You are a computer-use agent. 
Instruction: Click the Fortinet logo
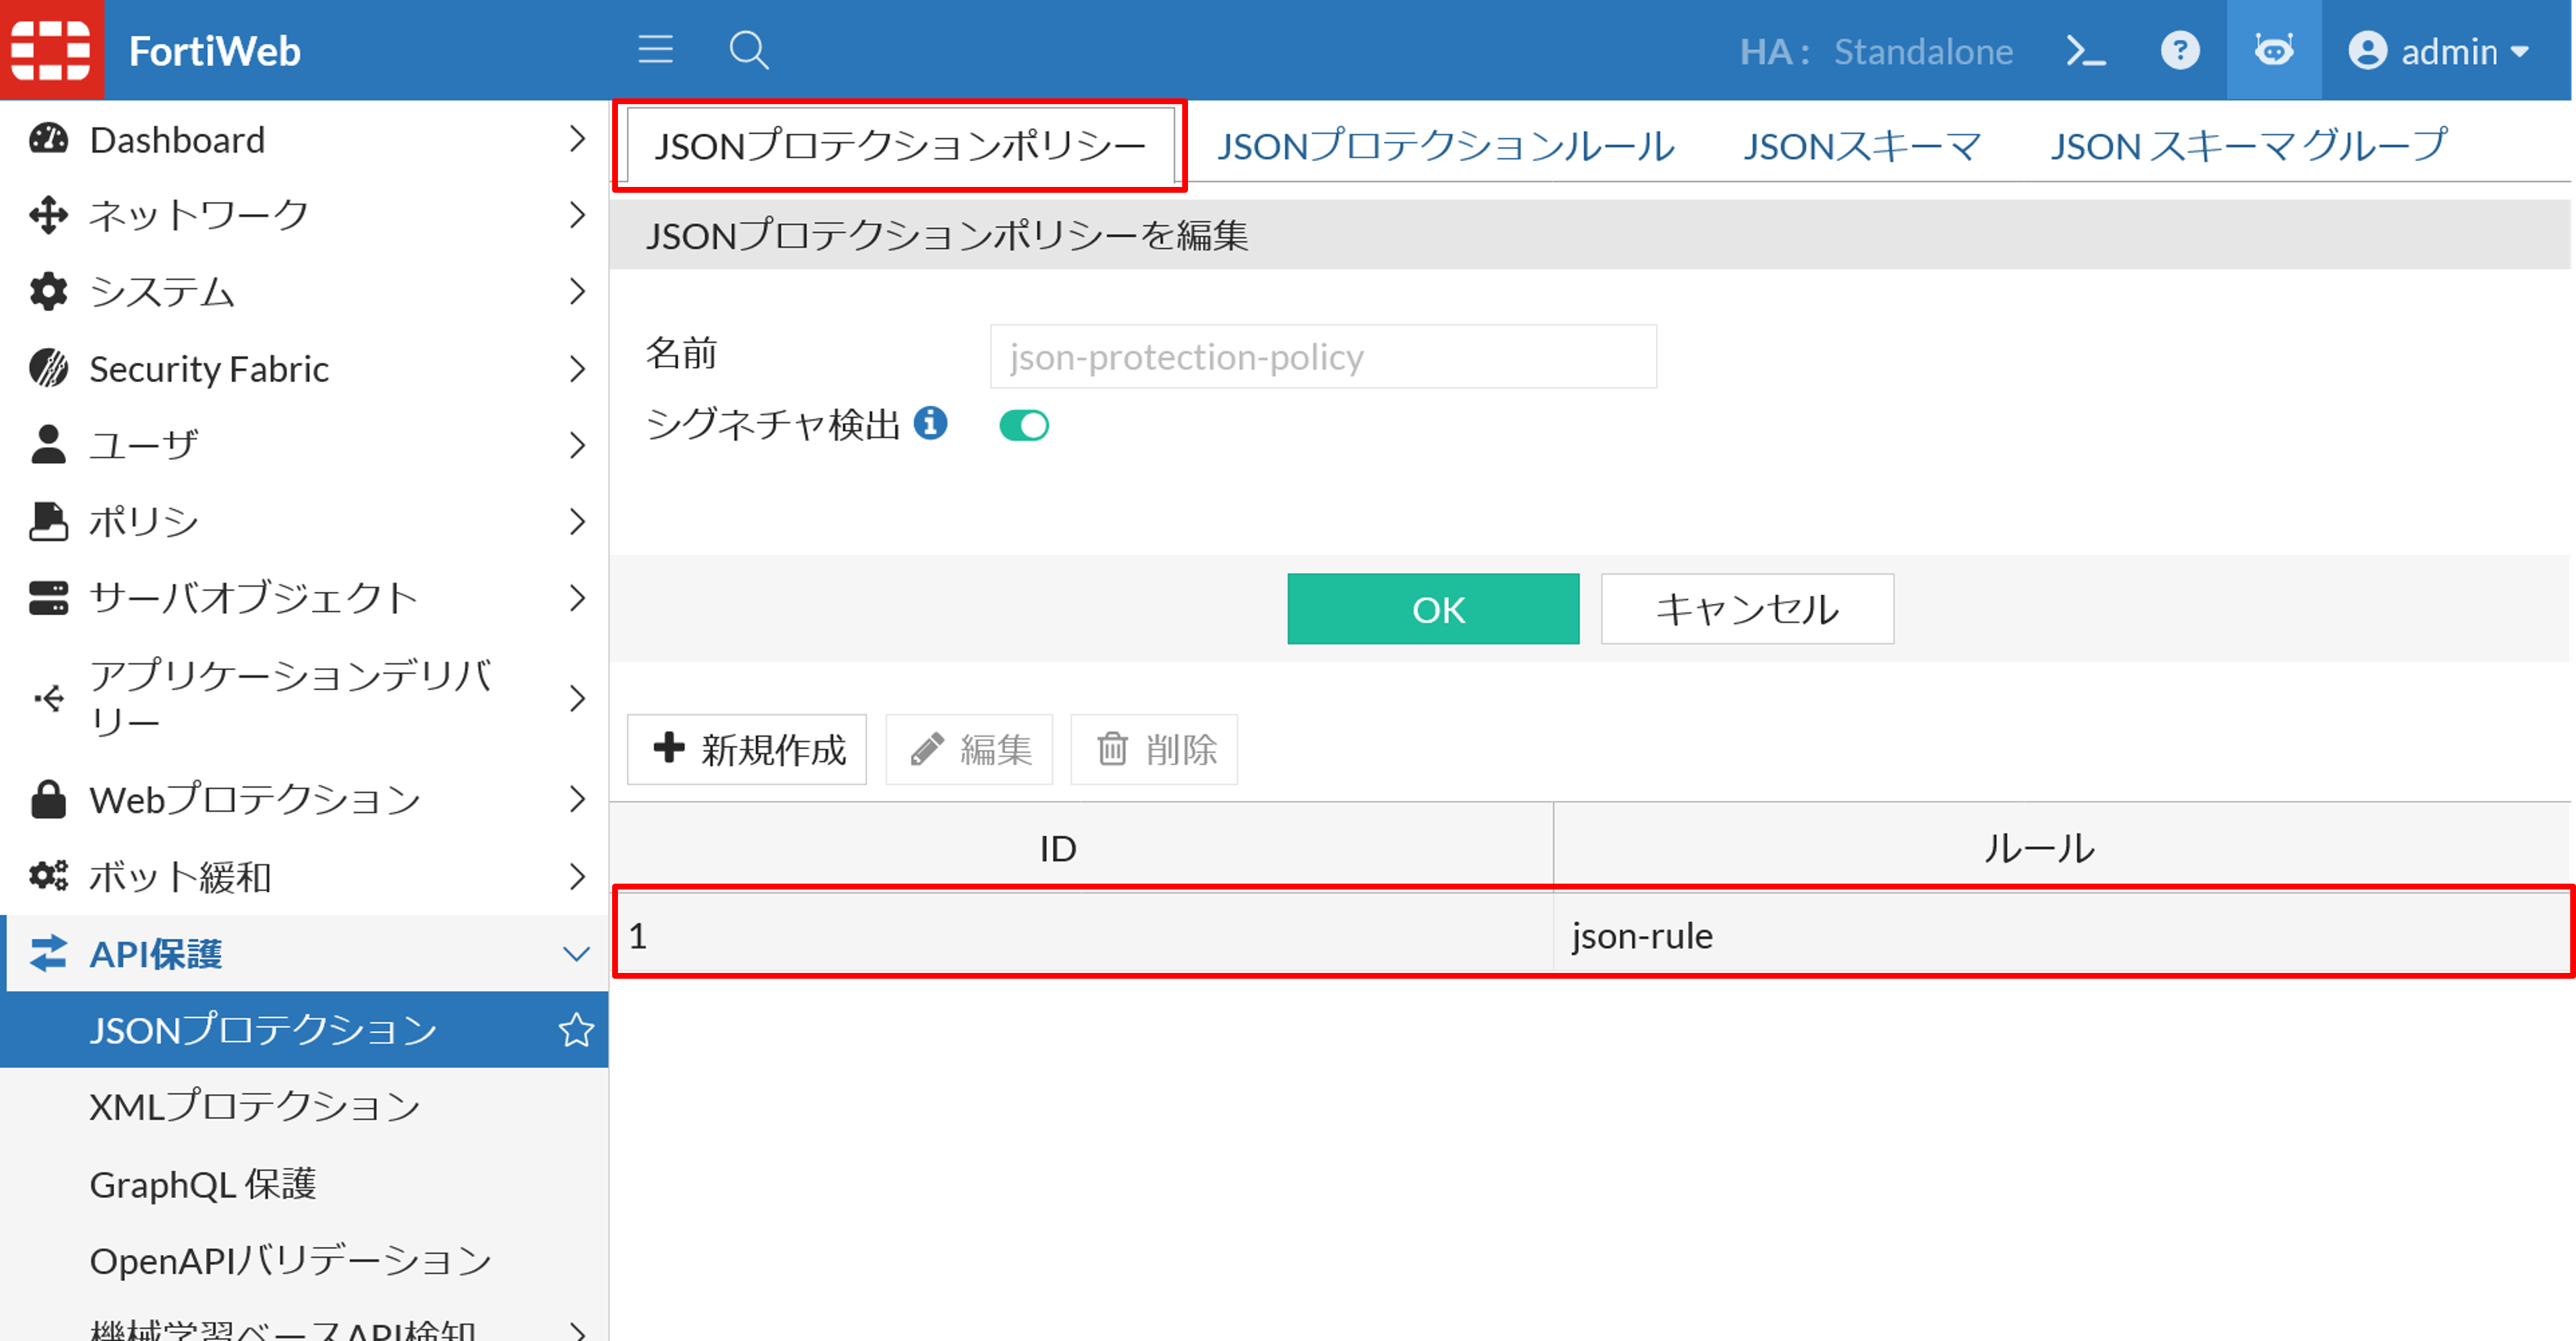tap(52, 50)
